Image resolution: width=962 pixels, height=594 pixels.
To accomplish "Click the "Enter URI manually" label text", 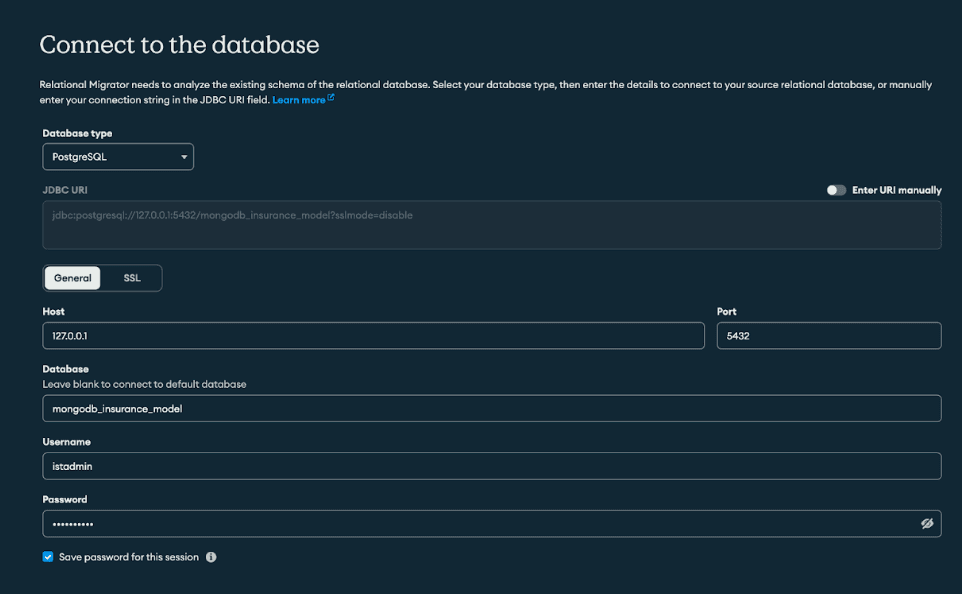I will click(896, 190).
